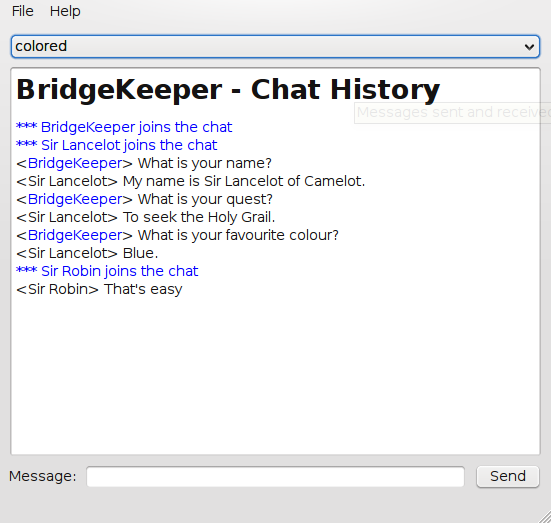Click the BridgeKeeper - Chat History heading

coord(228,90)
